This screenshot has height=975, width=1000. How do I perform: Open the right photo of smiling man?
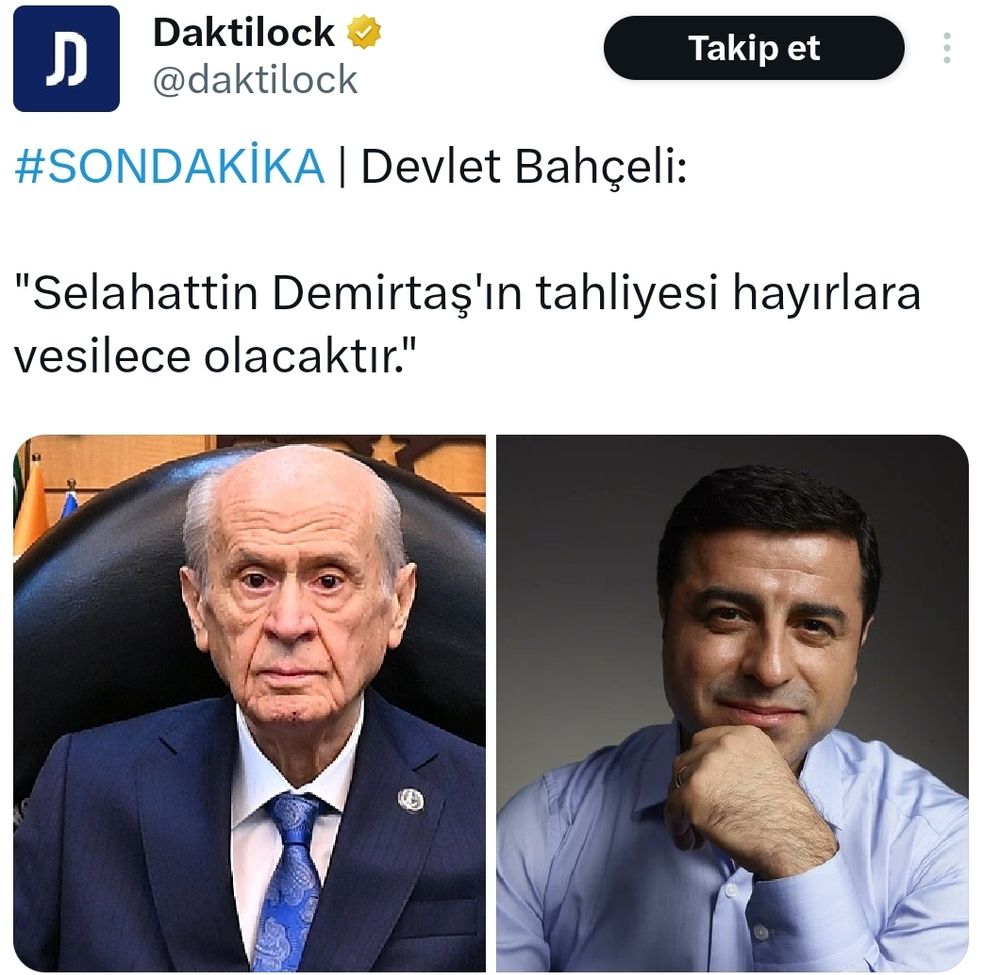point(733,703)
